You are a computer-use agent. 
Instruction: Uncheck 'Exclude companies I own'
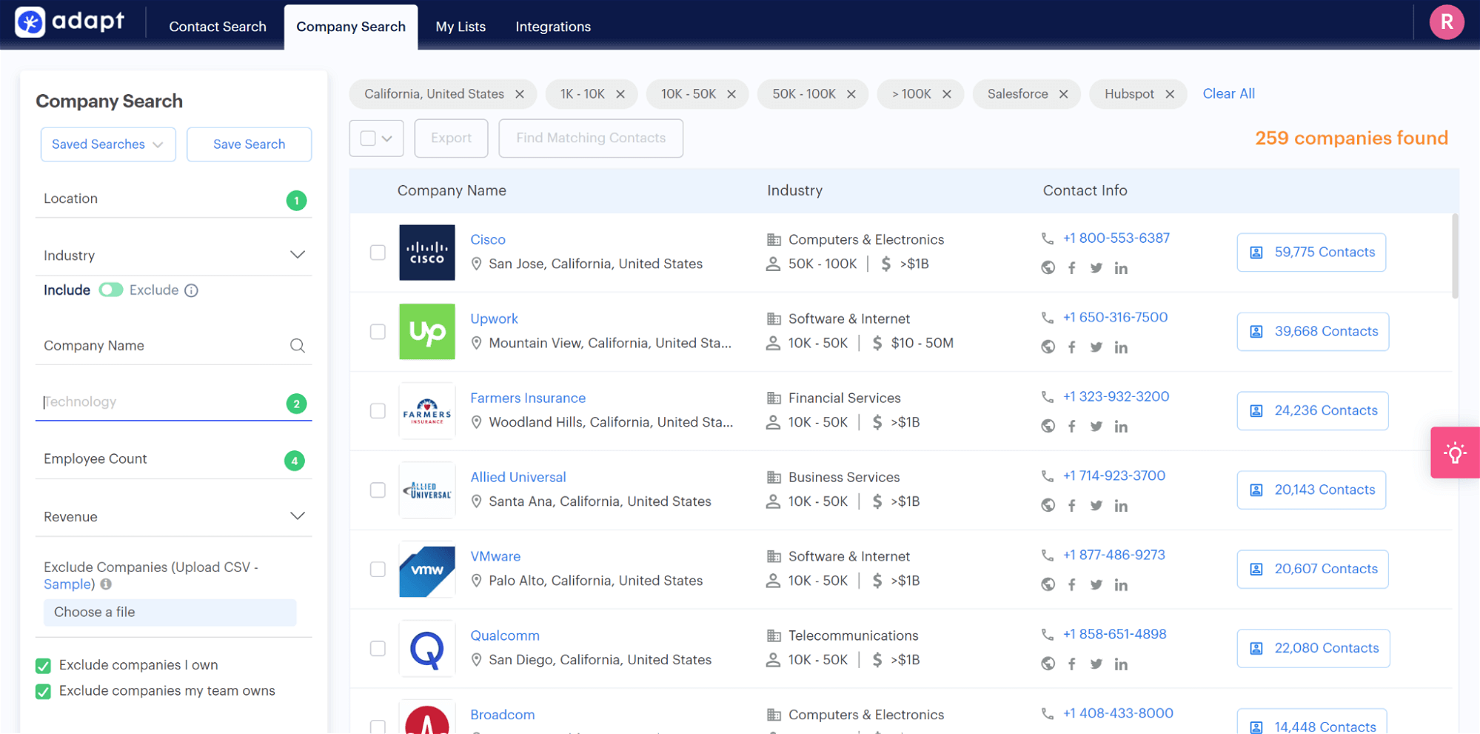tap(43, 664)
